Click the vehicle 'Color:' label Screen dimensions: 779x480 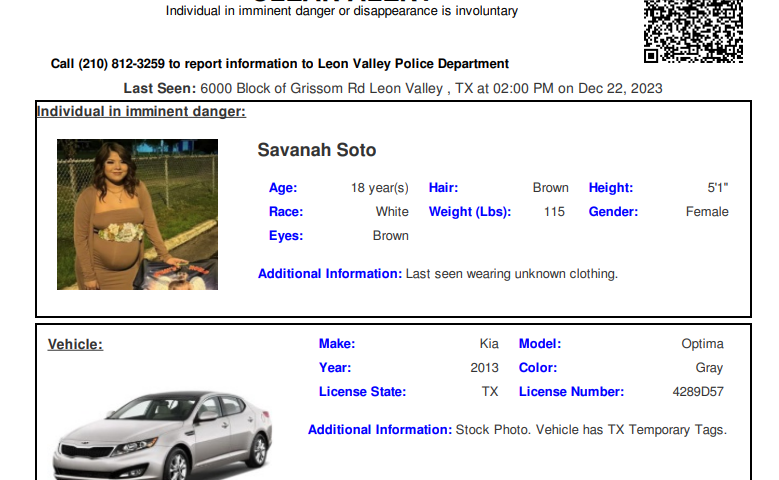538,368
